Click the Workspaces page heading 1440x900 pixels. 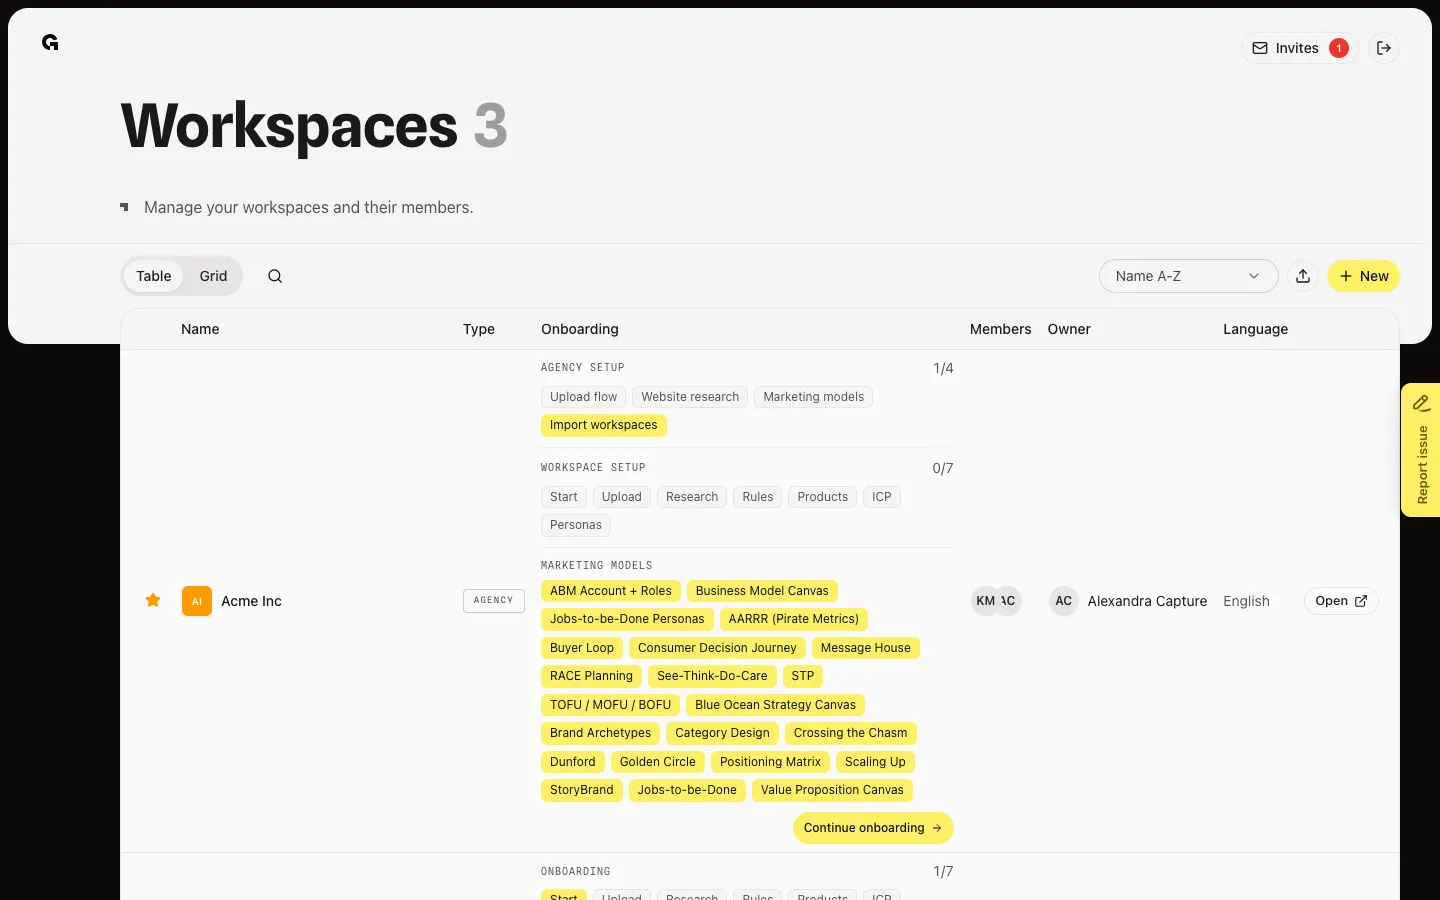click(289, 127)
